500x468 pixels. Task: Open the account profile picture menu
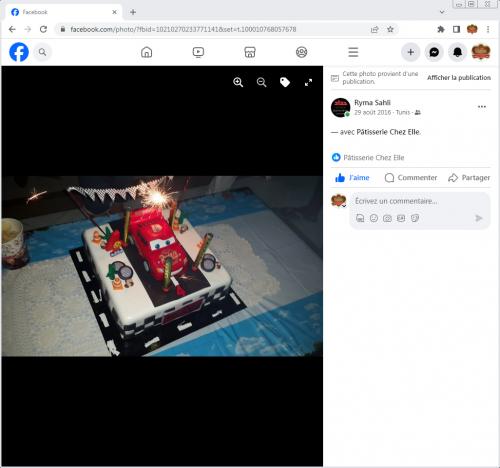pyautogui.click(x=481, y=52)
